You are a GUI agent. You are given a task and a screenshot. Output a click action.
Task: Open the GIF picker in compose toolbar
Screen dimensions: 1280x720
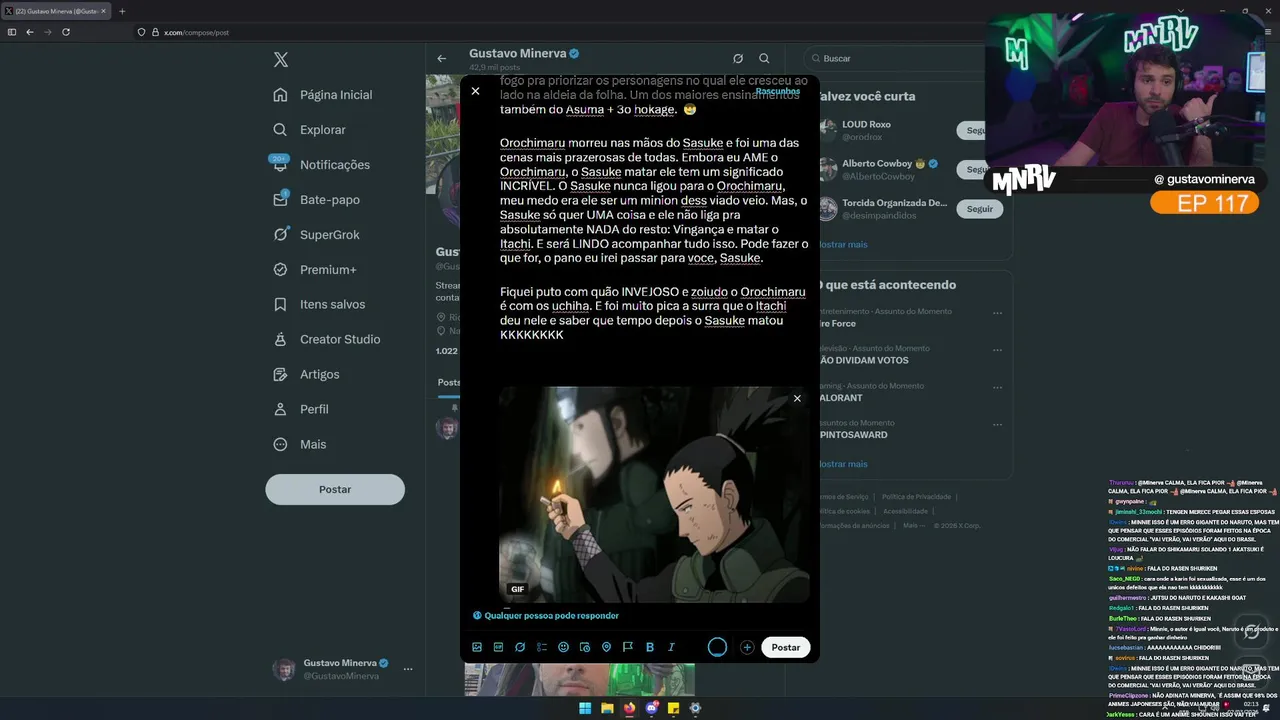(x=498, y=647)
